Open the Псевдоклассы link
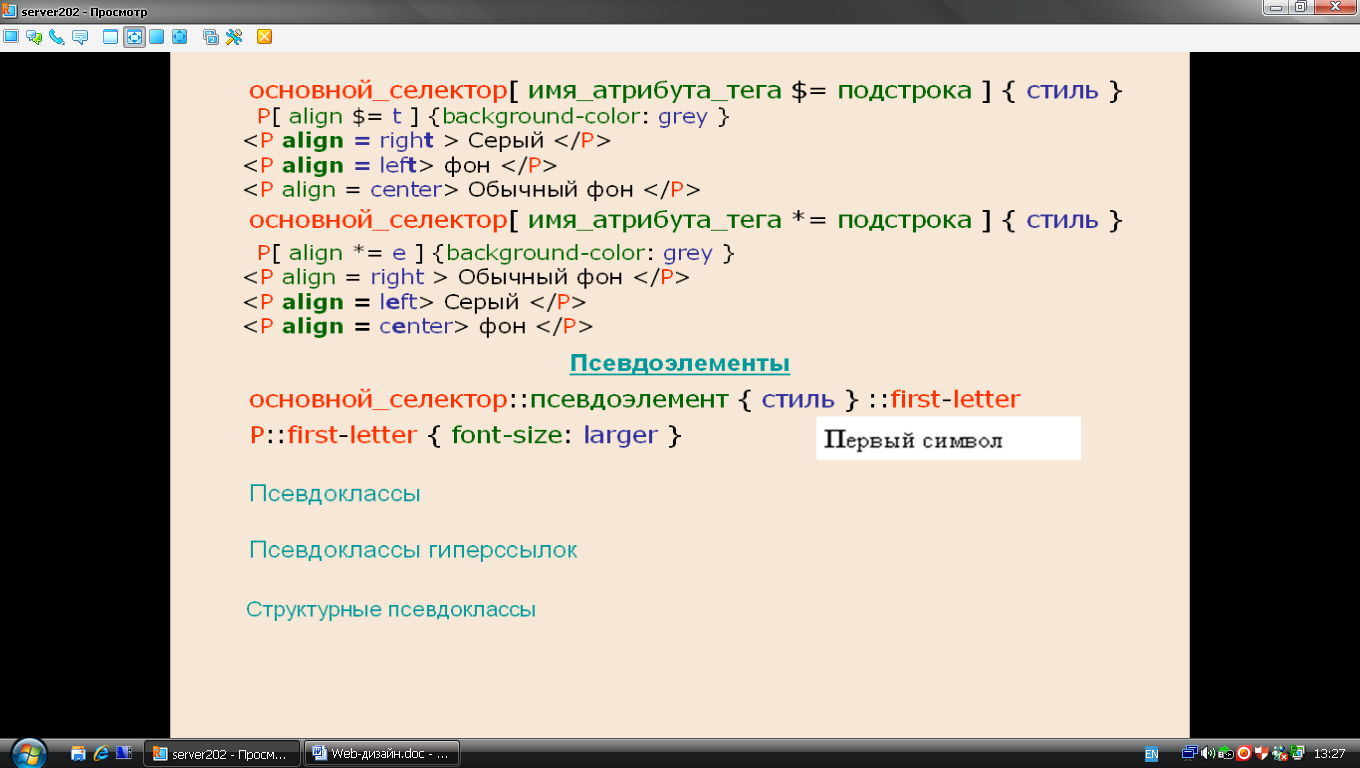 point(335,493)
